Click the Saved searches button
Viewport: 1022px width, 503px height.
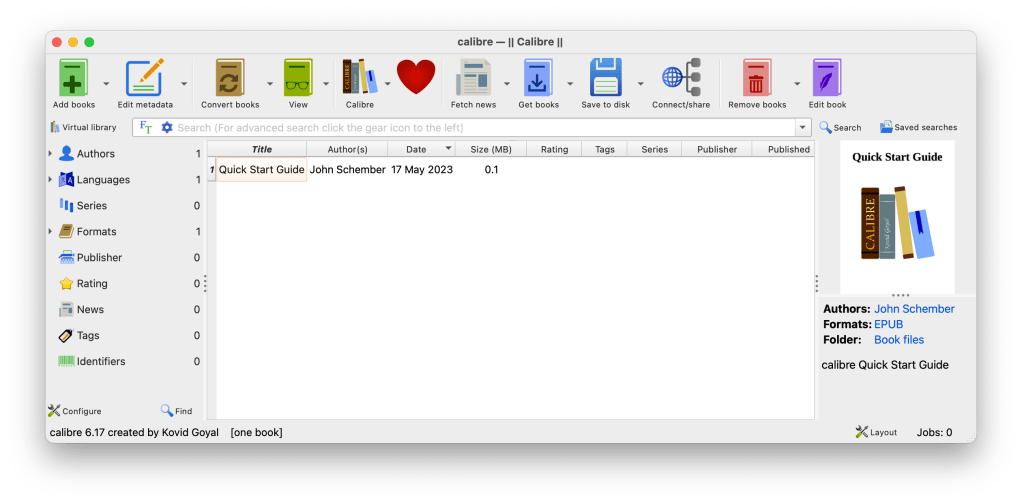tap(918, 128)
